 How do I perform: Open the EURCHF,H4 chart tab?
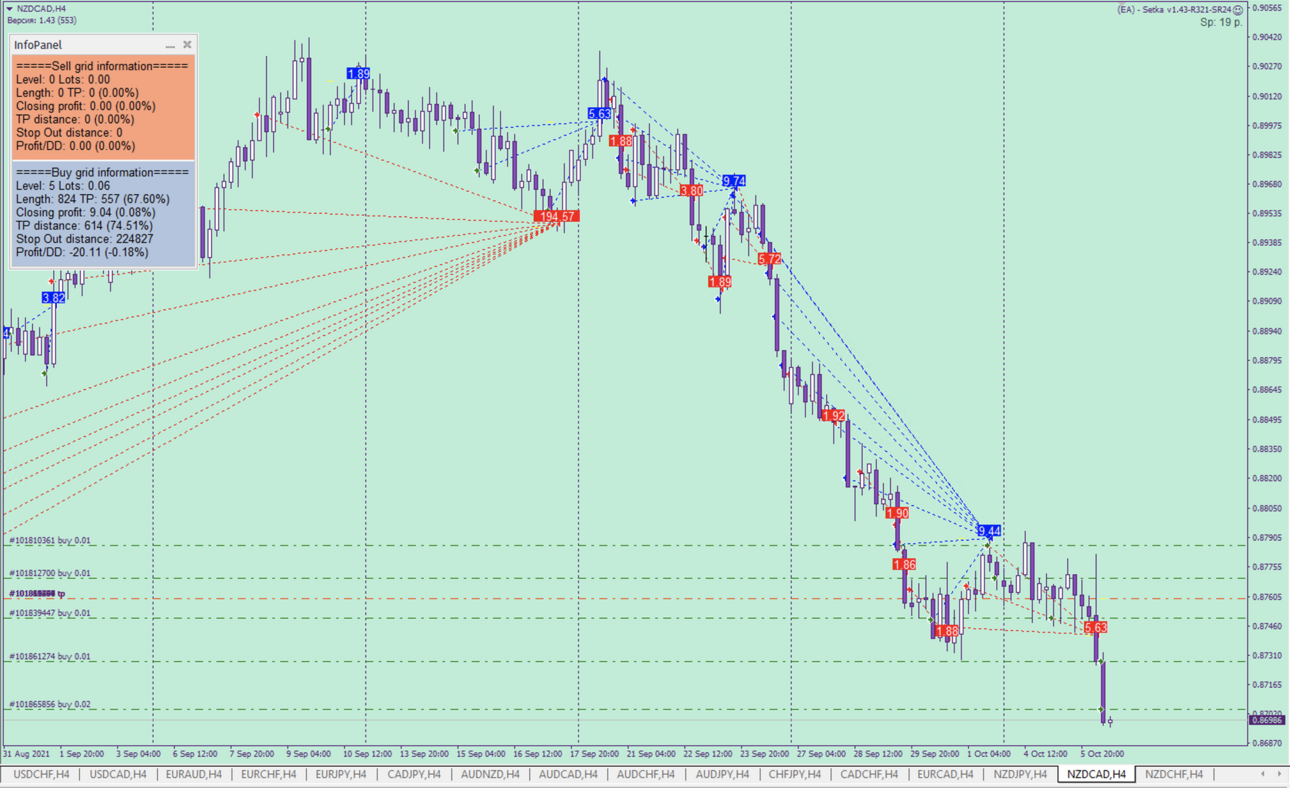click(x=269, y=774)
